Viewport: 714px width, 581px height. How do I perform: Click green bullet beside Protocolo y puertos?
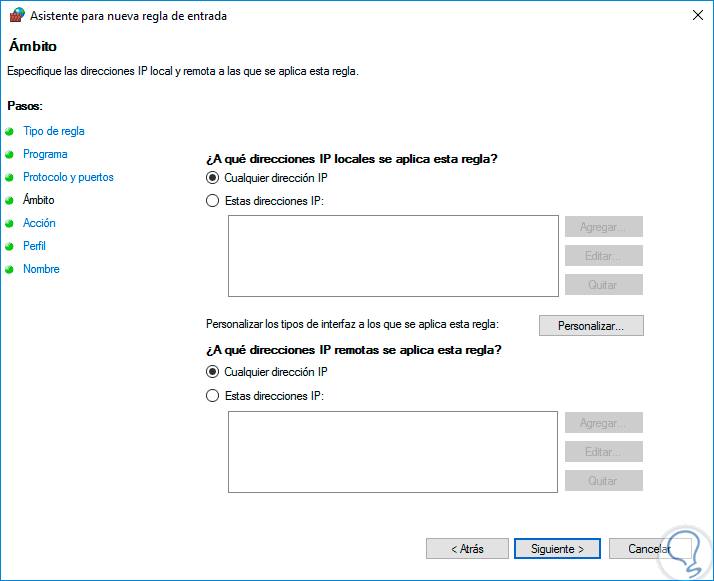pyautogui.click(x=10, y=177)
